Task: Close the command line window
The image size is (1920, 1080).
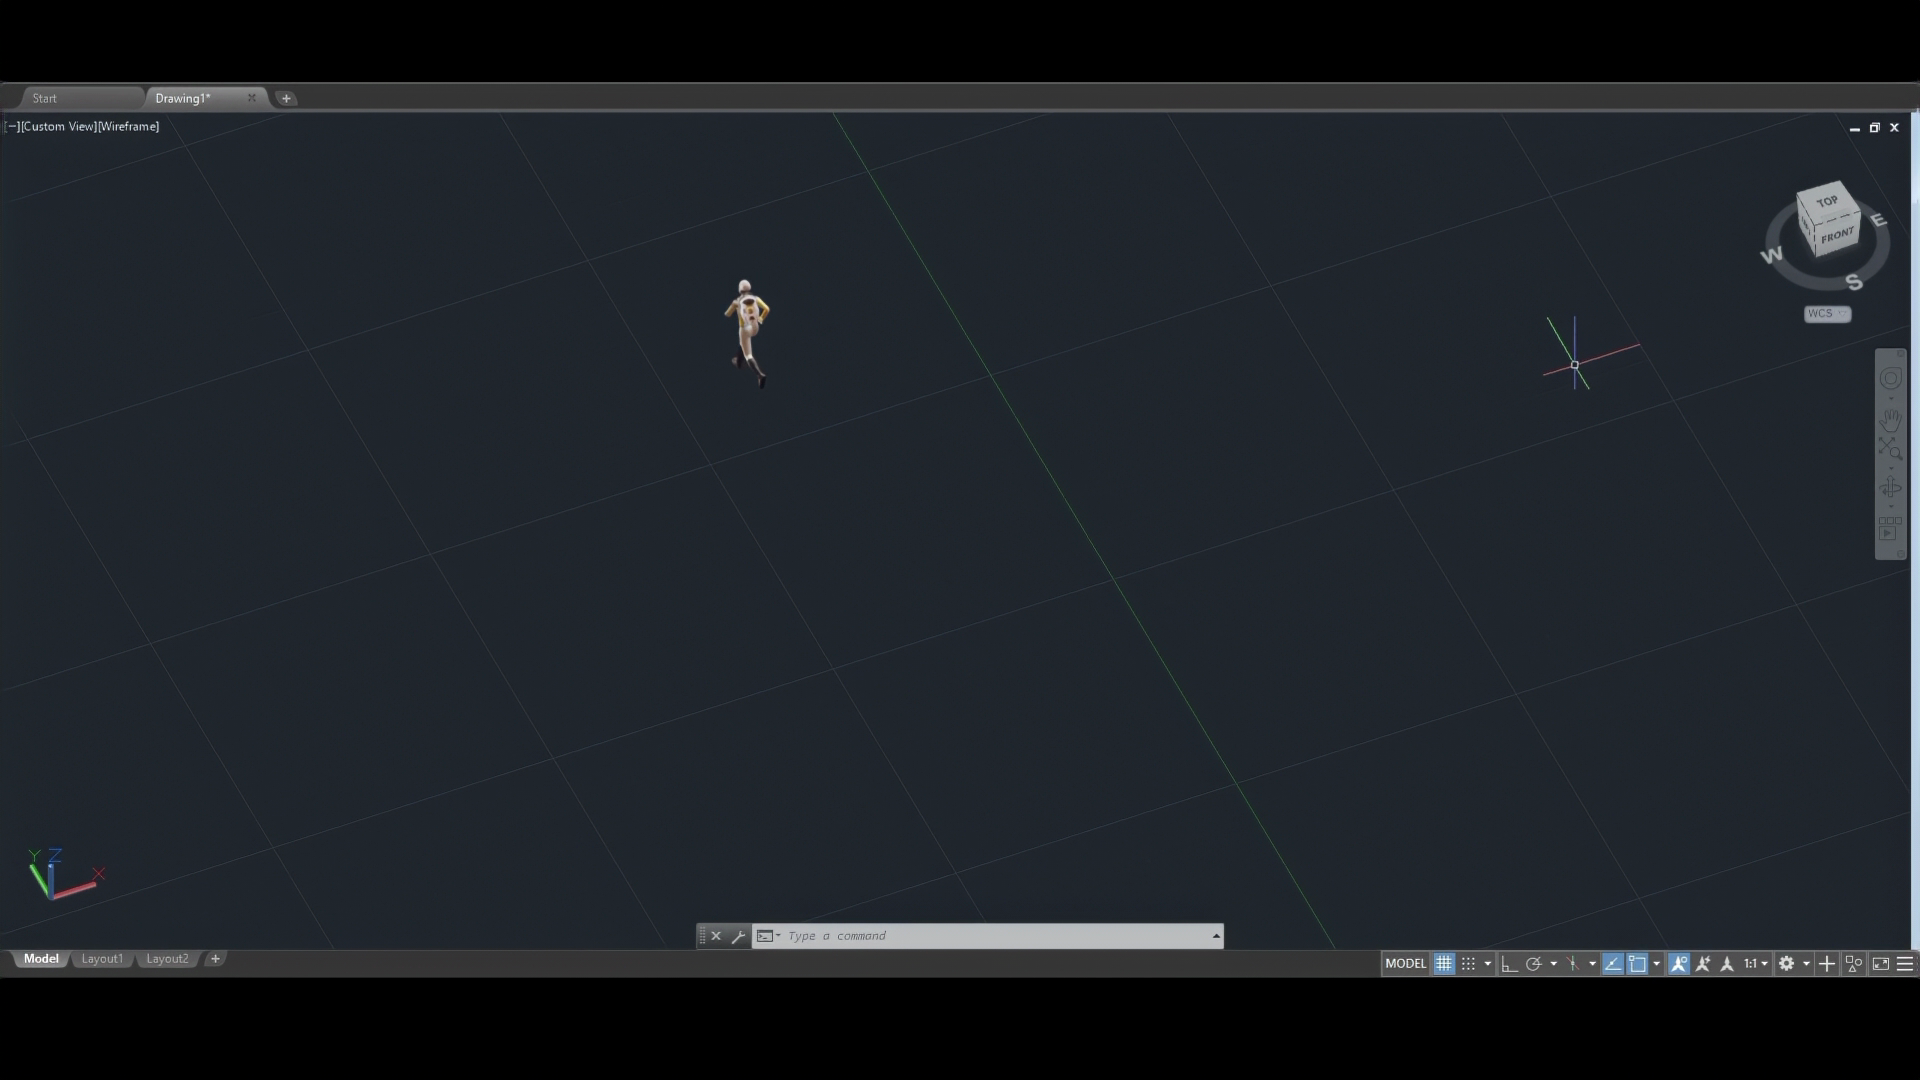Action: 716,936
